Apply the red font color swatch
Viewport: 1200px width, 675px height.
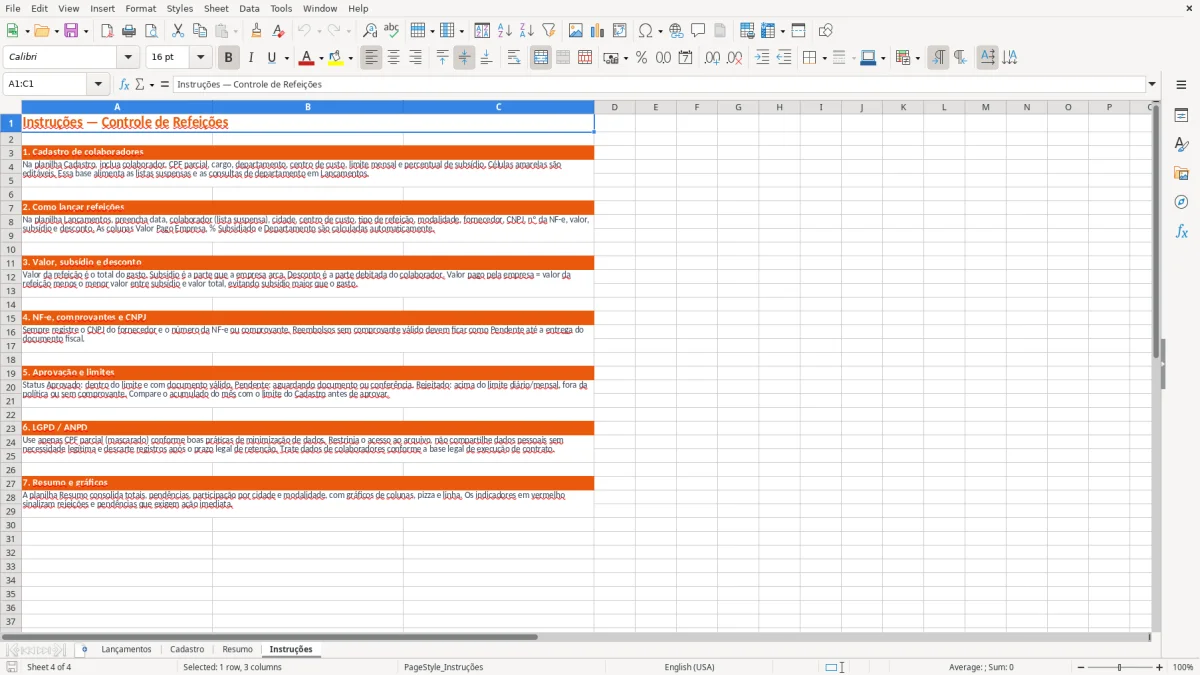306,58
